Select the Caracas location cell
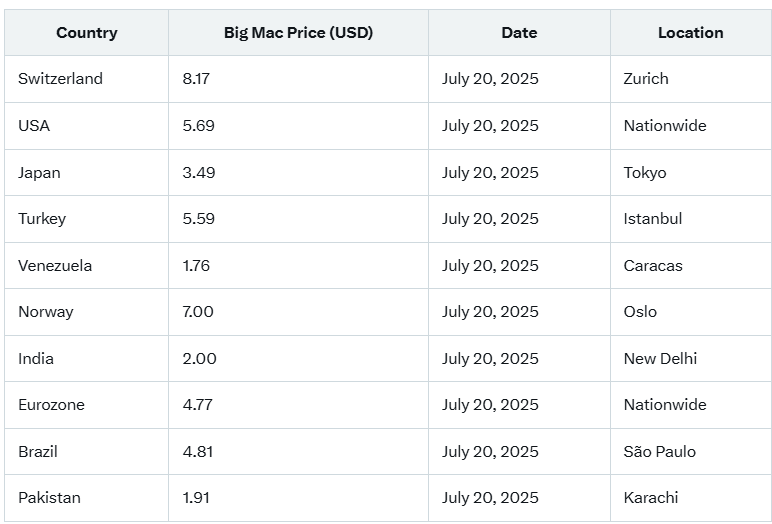The width and height of the screenshot is (772, 524). tap(691, 266)
